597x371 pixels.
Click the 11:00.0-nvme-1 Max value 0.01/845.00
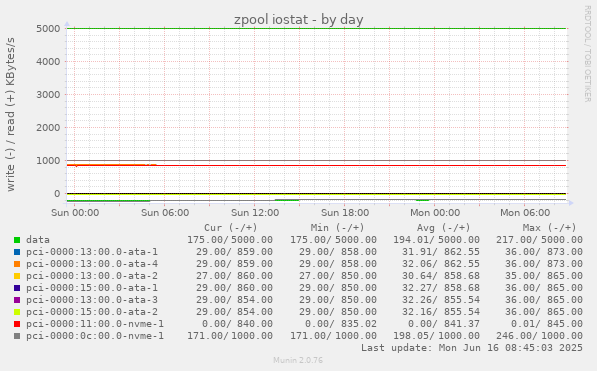547,324
